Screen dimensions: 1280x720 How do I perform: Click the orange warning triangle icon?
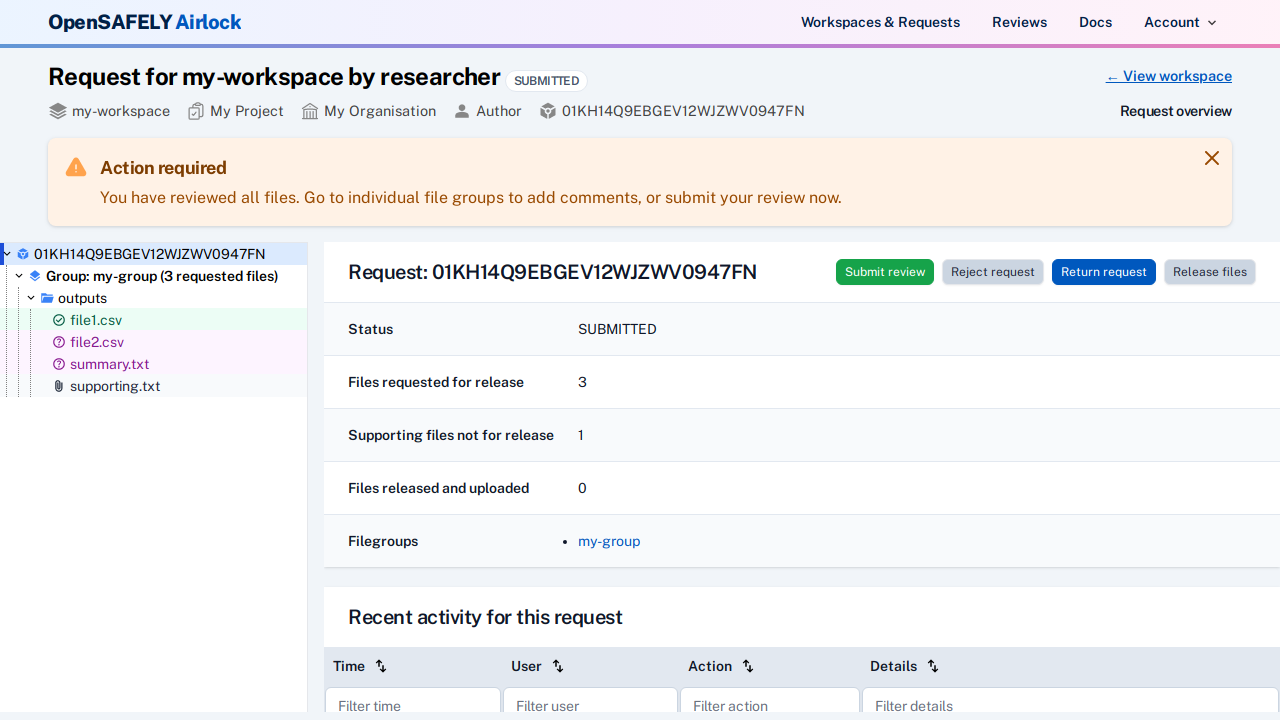(x=76, y=167)
